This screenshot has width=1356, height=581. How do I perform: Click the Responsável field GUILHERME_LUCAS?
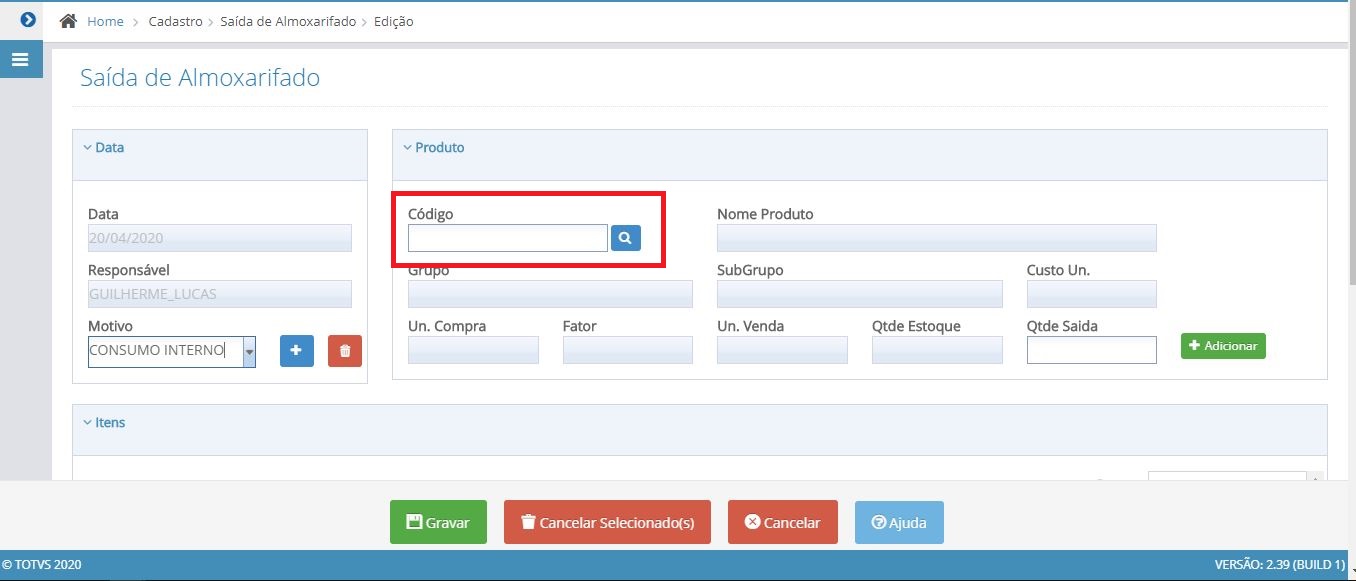[220, 294]
